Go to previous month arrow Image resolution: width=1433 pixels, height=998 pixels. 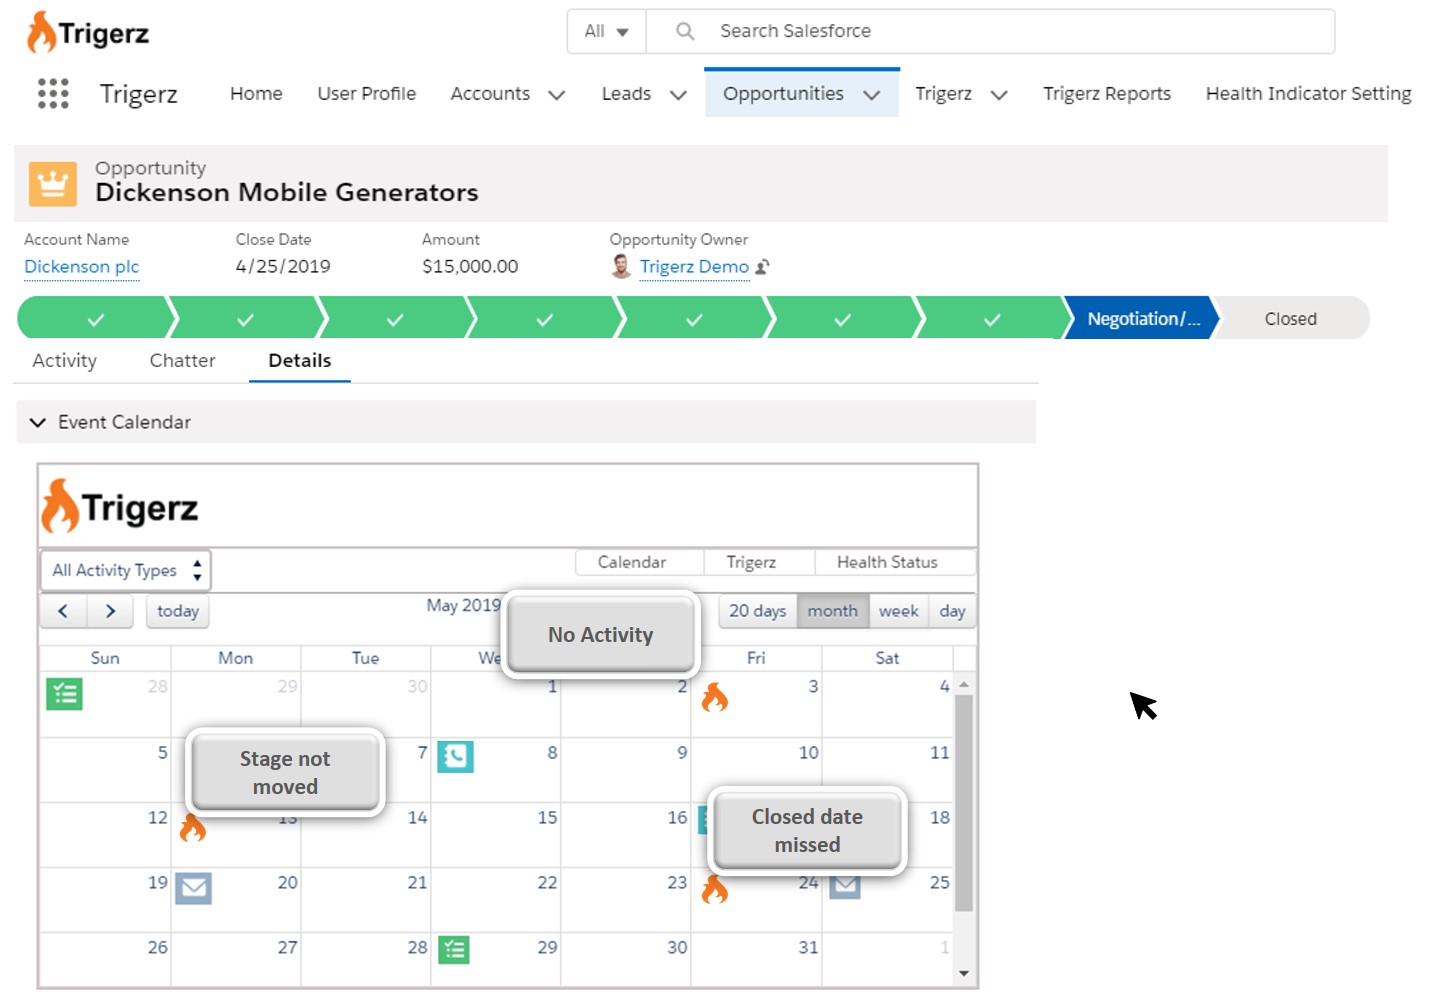tap(63, 611)
